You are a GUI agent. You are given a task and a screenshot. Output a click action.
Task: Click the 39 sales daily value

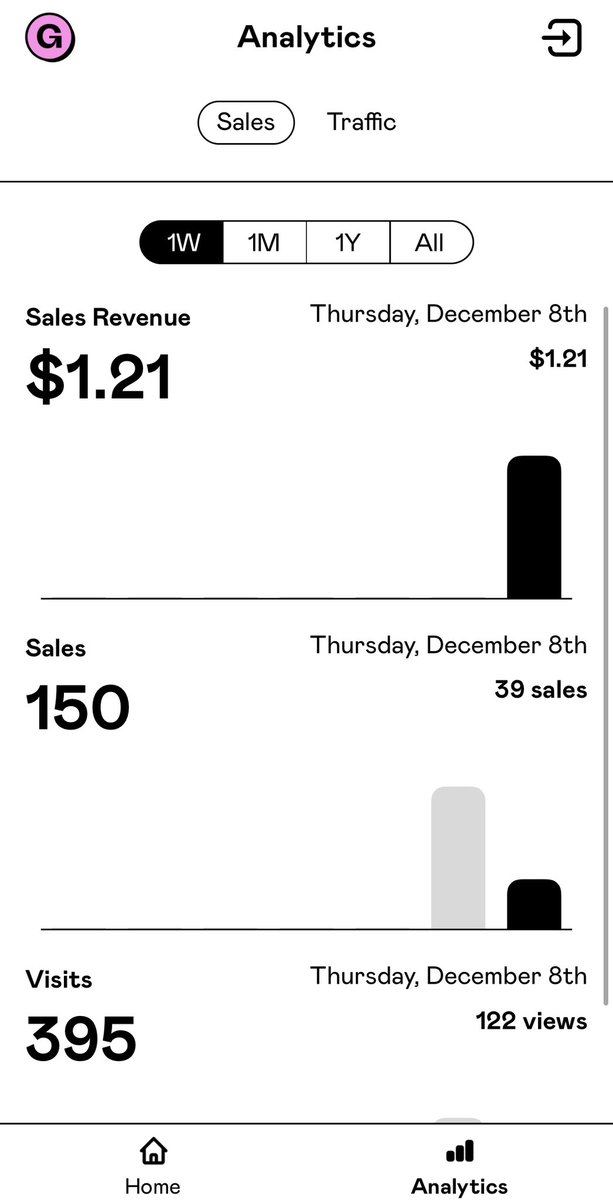pos(541,689)
